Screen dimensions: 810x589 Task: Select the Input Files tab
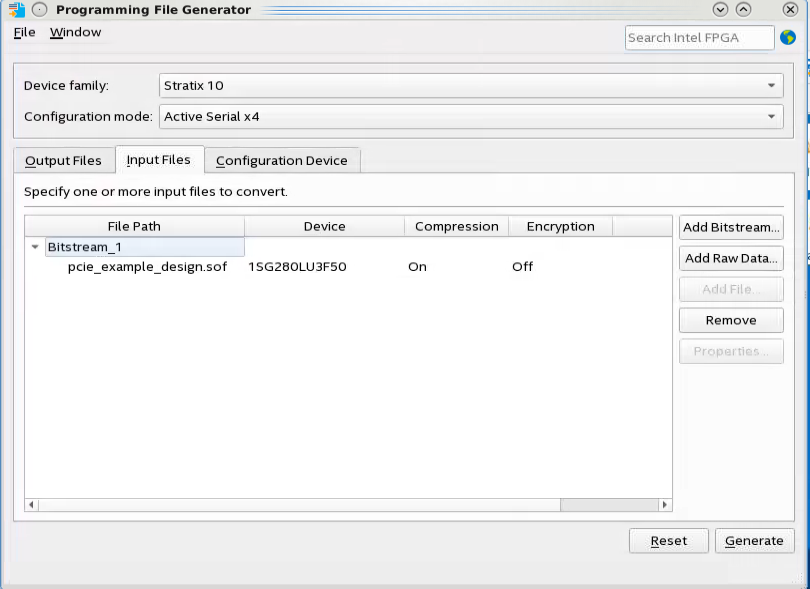(x=159, y=160)
